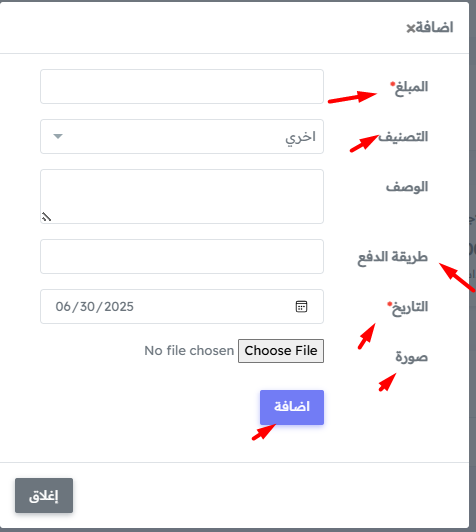Image resolution: width=476 pixels, height=532 pixels.
Task: Click the dropdown arrow in التصنيف field
Action: (x=58, y=136)
